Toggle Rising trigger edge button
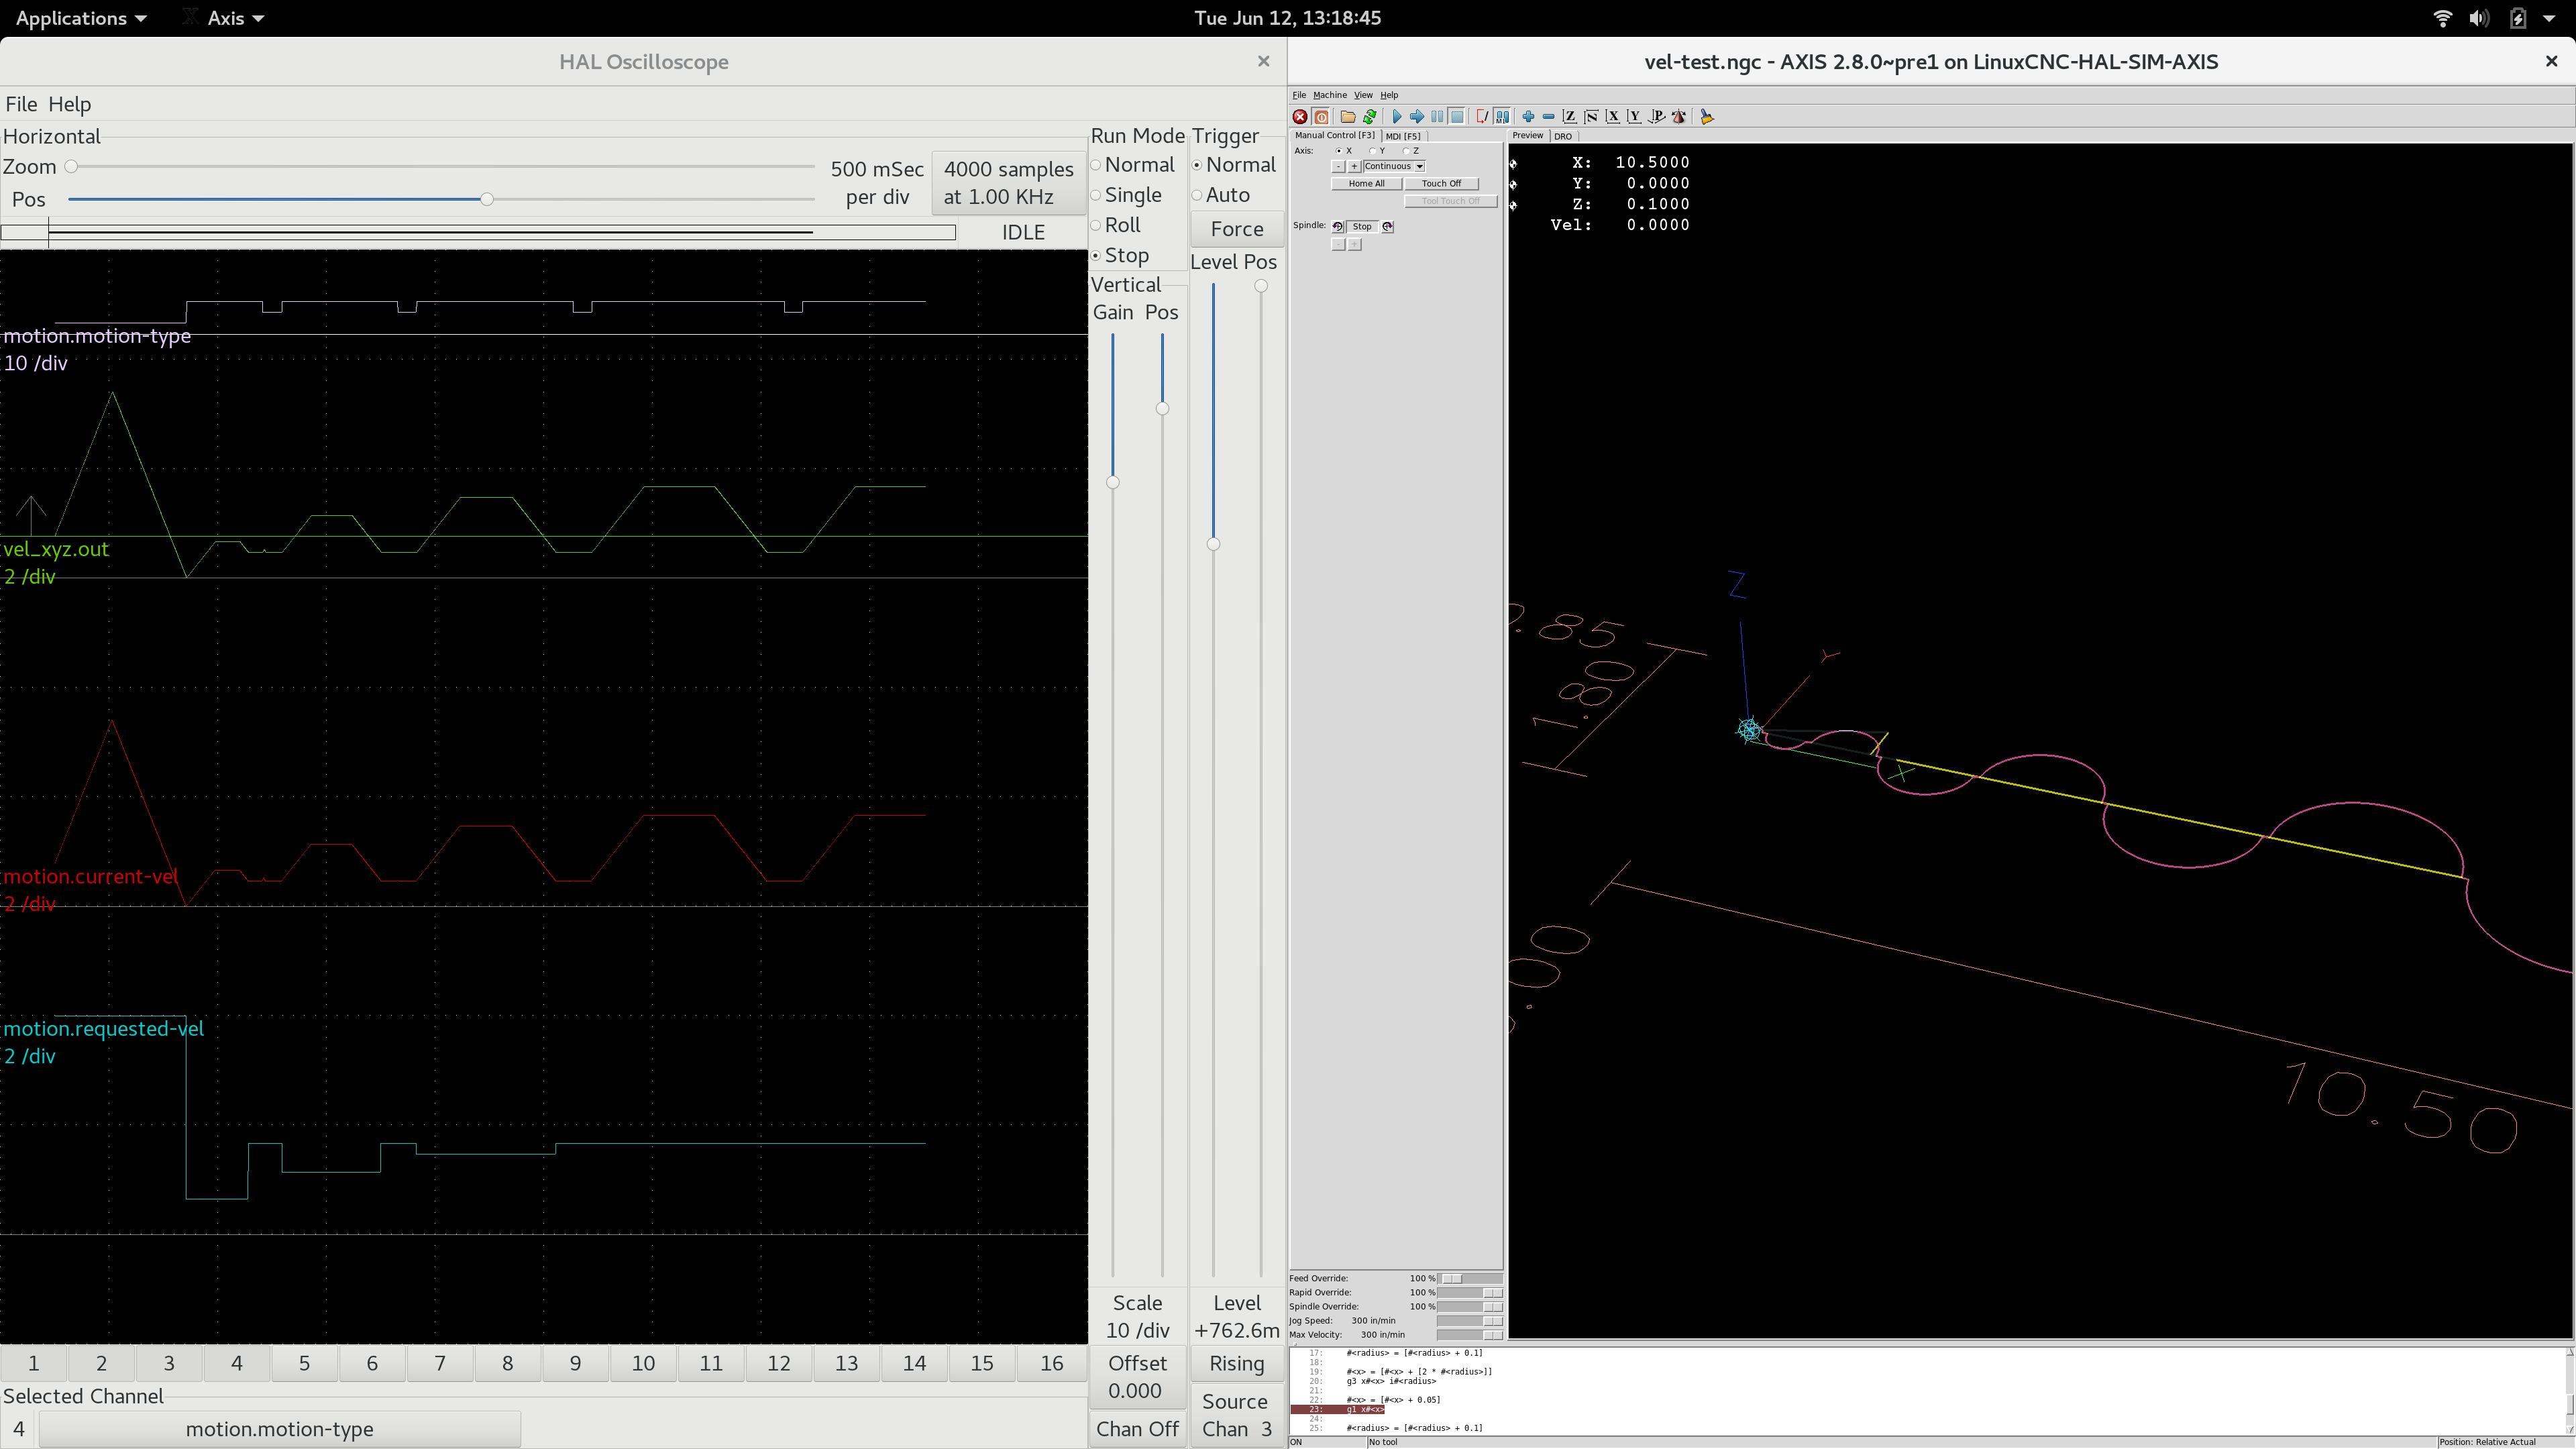The width and height of the screenshot is (2576, 1449). pyautogui.click(x=1237, y=1364)
